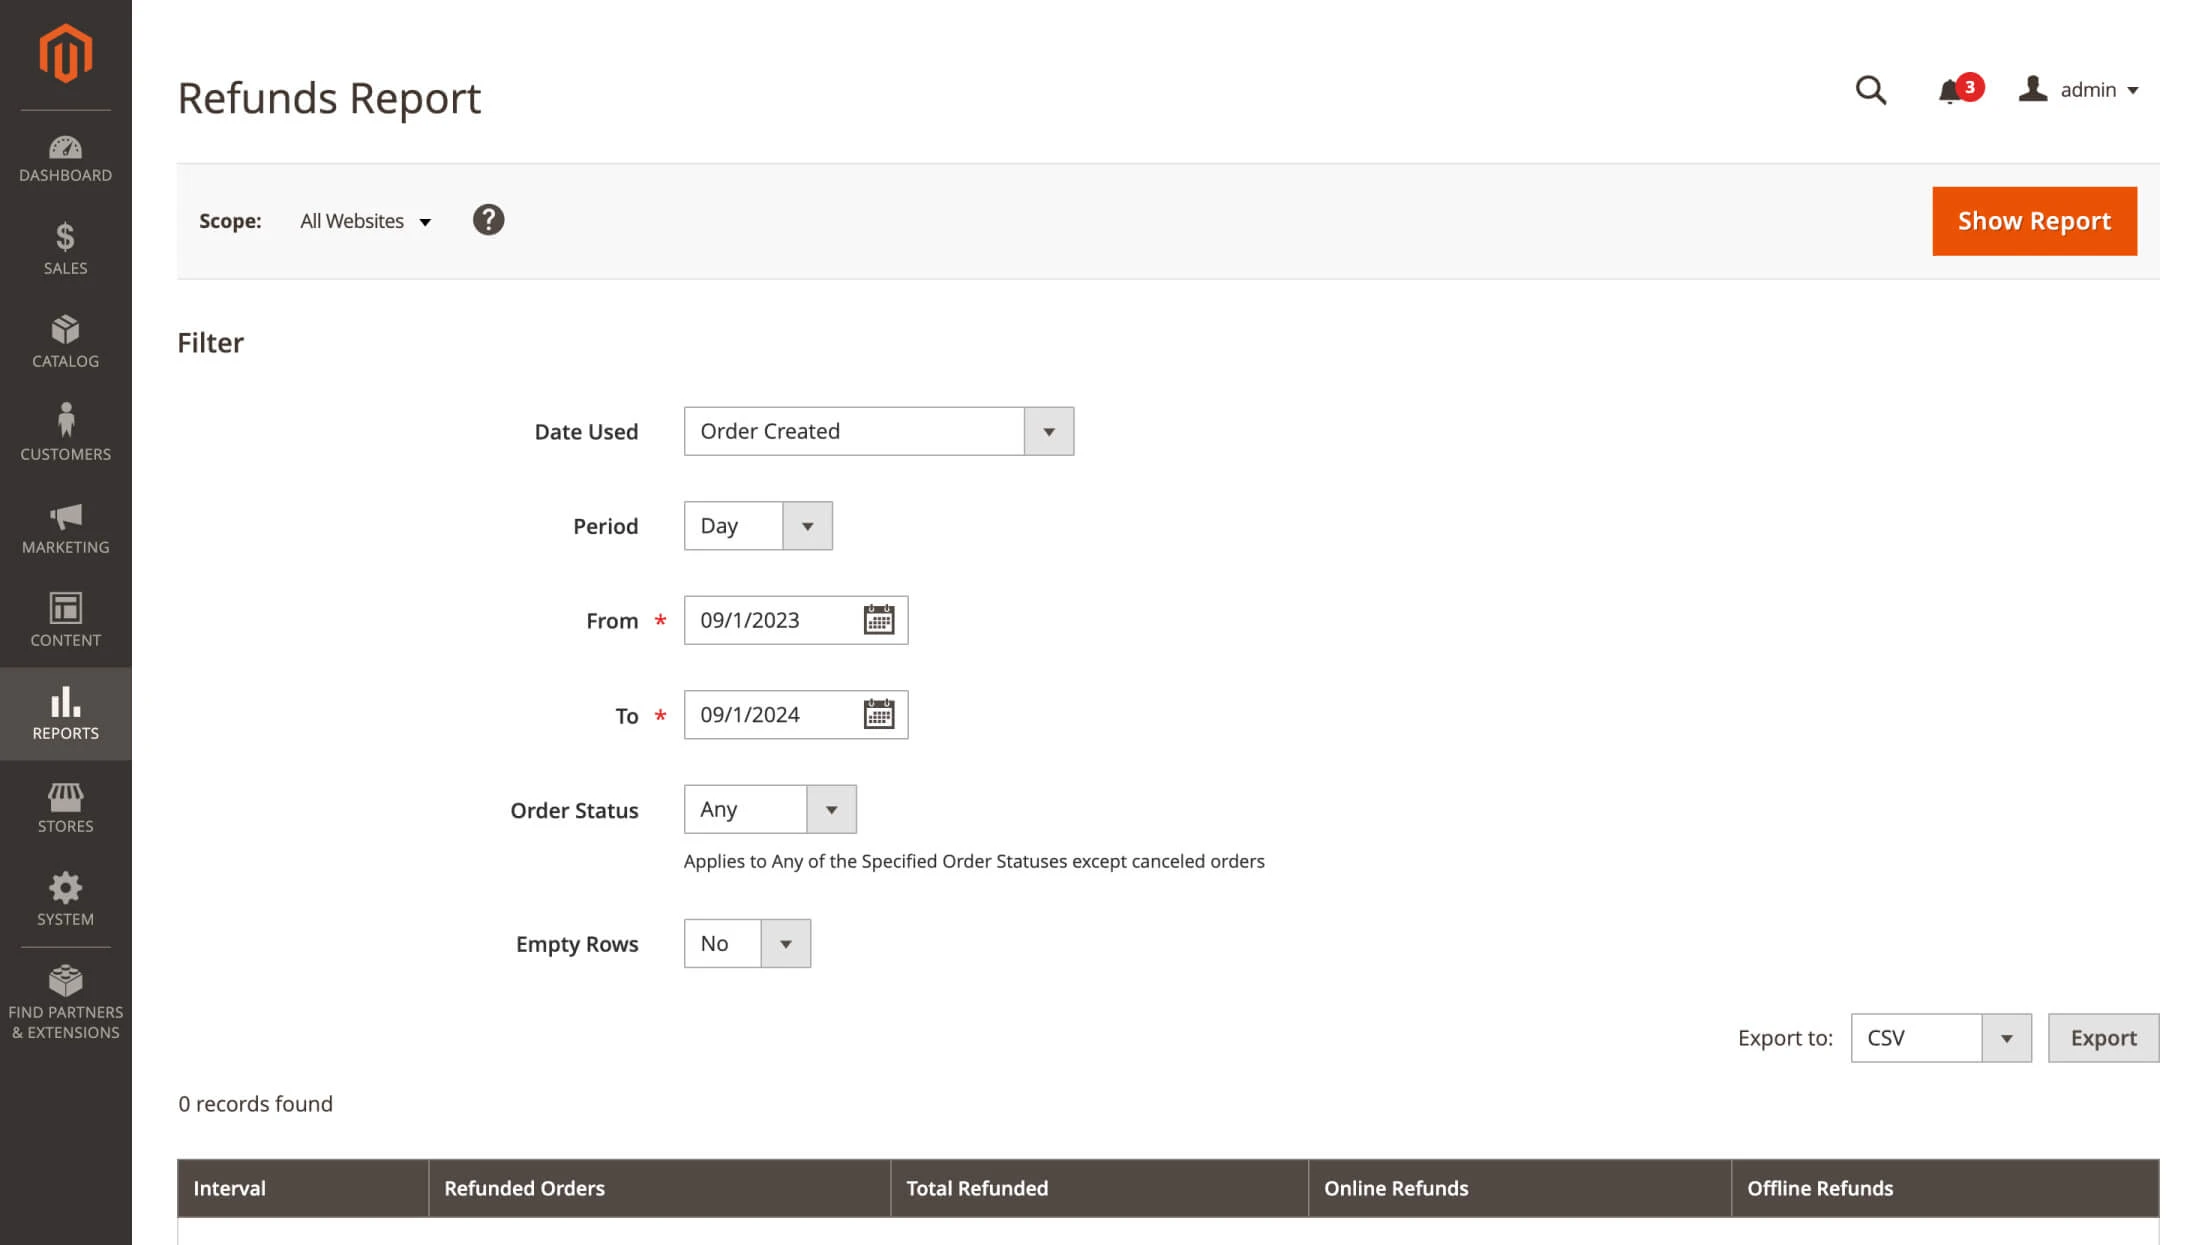Open the Stores menu in sidebar

pos(65,807)
